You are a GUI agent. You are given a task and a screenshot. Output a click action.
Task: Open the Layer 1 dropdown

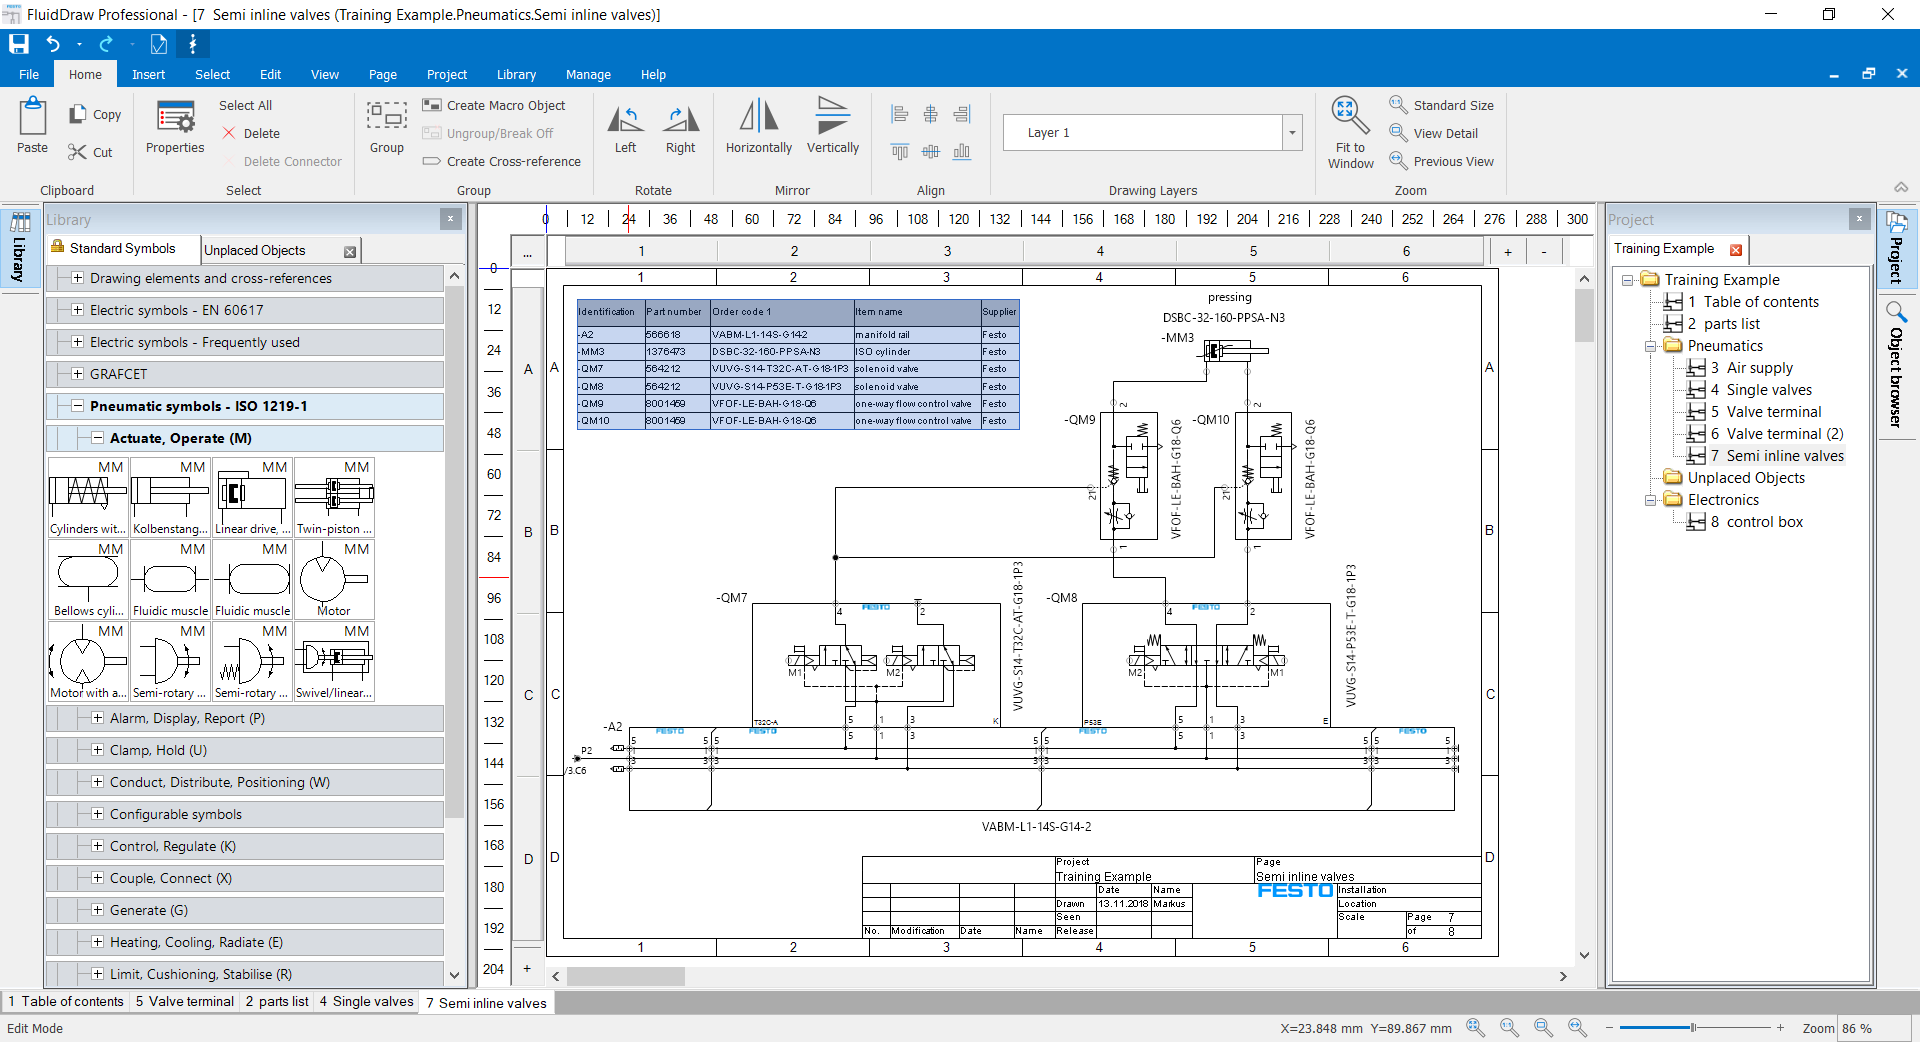(x=1292, y=132)
